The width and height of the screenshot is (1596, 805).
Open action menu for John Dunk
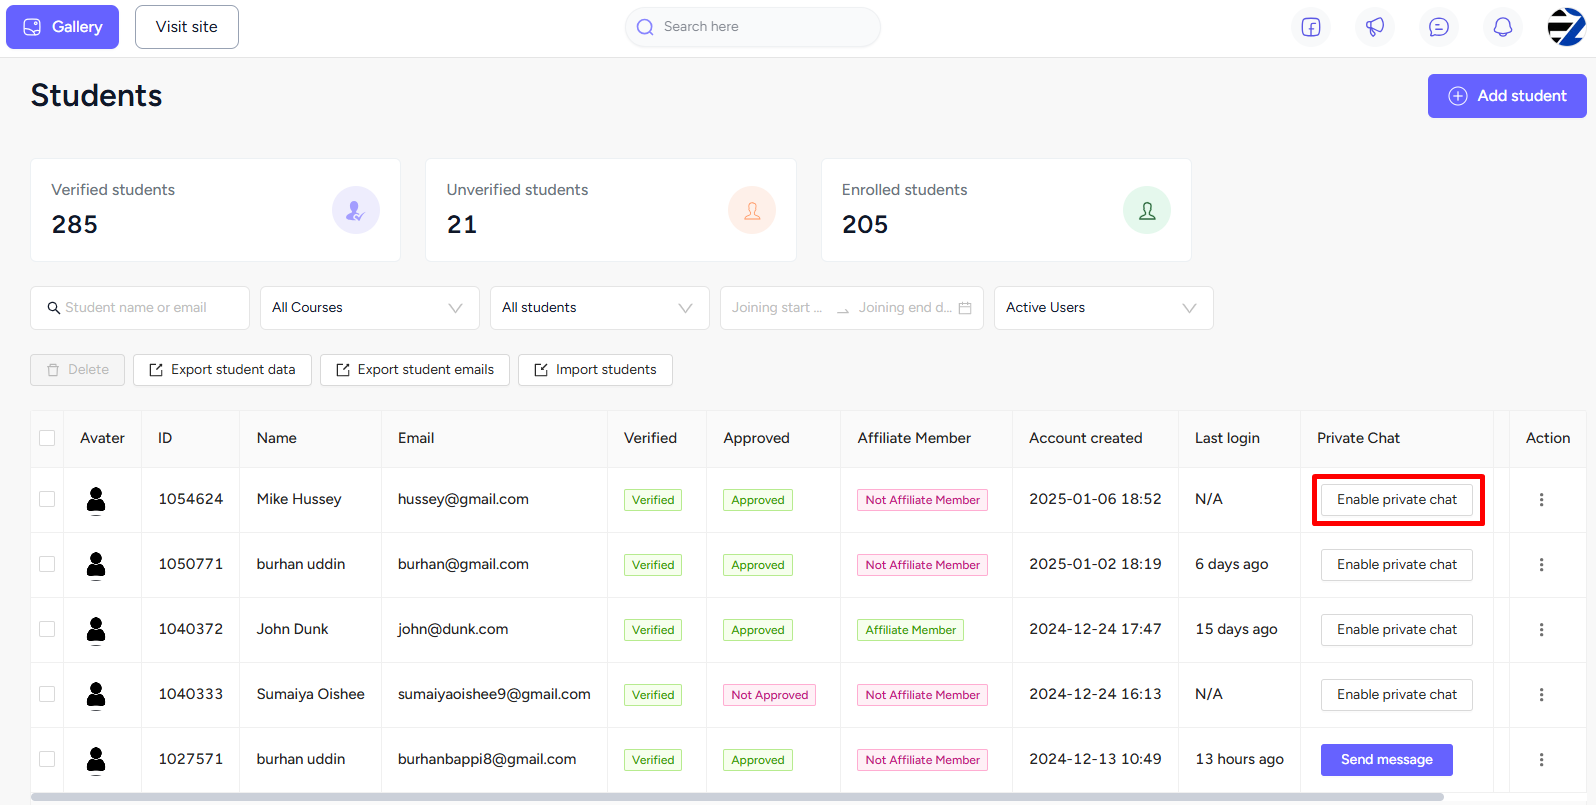click(x=1541, y=630)
